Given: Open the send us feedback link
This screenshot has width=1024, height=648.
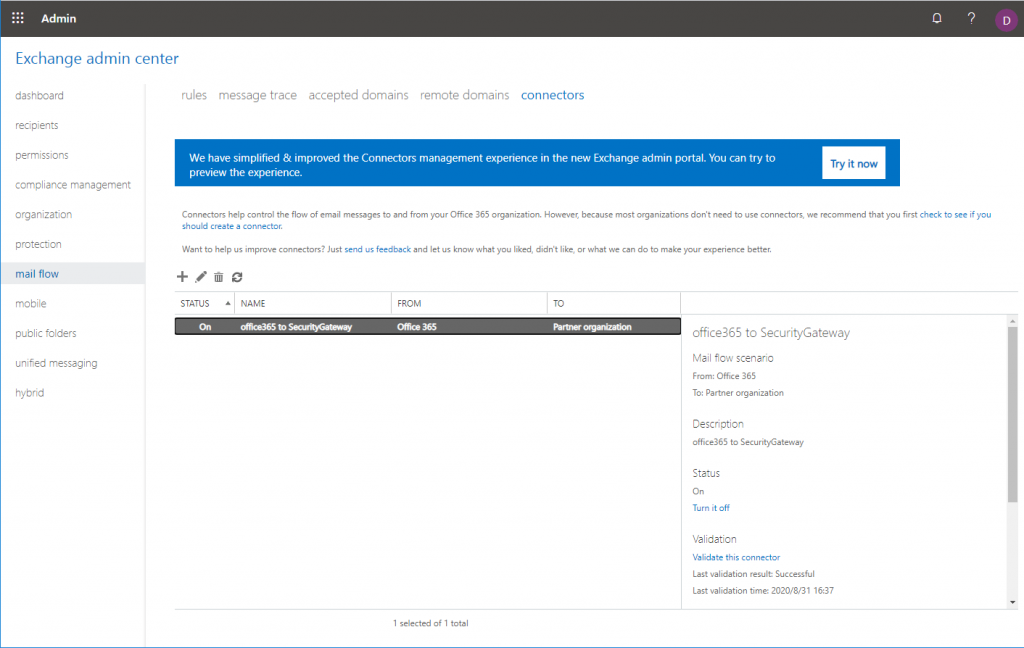Looking at the screenshot, I should click(x=377, y=249).
